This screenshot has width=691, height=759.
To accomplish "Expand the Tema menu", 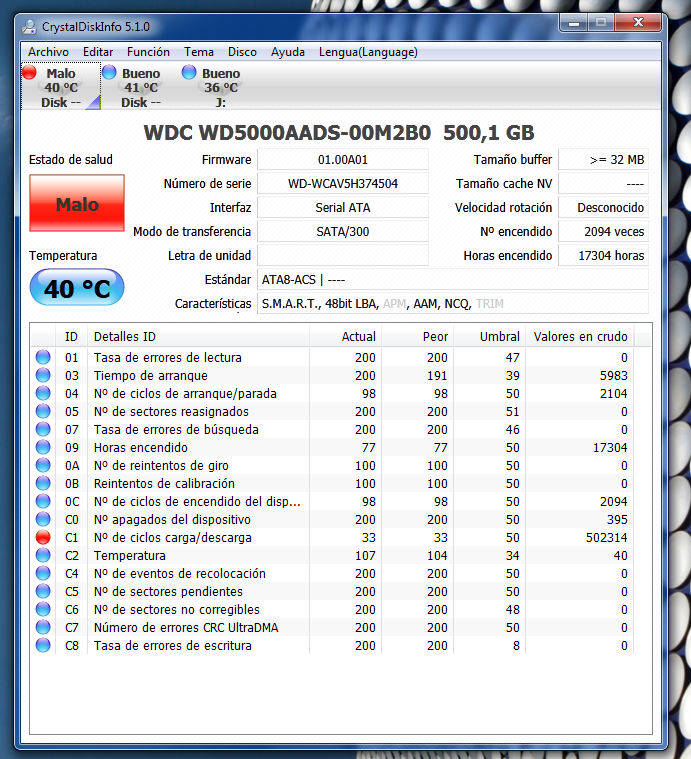I will point(199,52).
